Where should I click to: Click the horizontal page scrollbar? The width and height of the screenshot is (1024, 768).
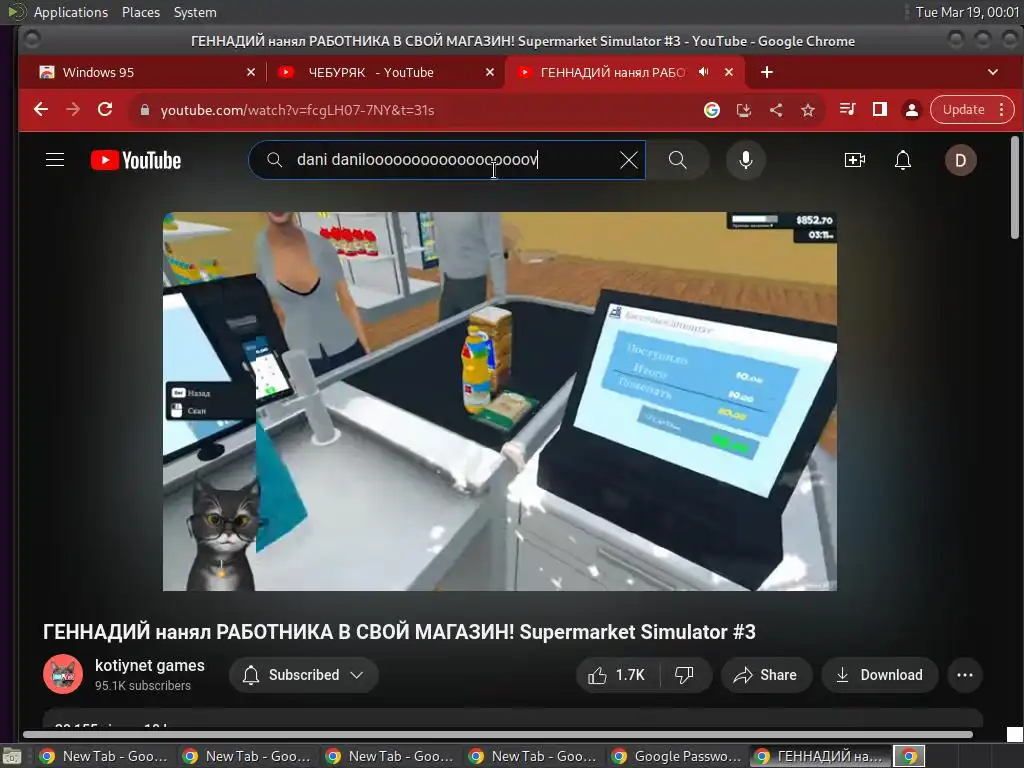498,734
